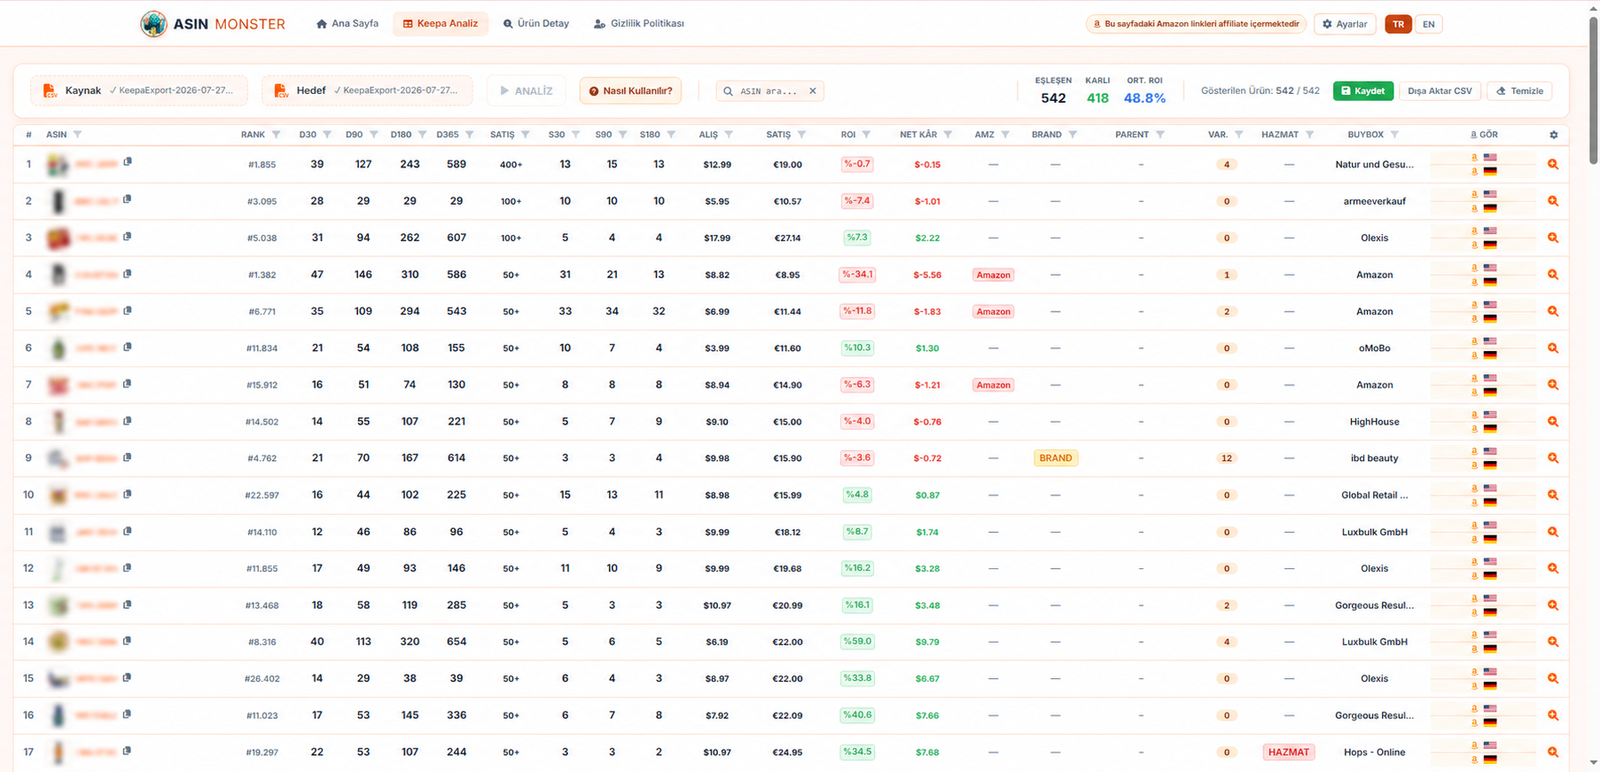Open Amazon Germany flag link in row 15
This screenshot has width=1600, height=772.
pos(1490,686)
